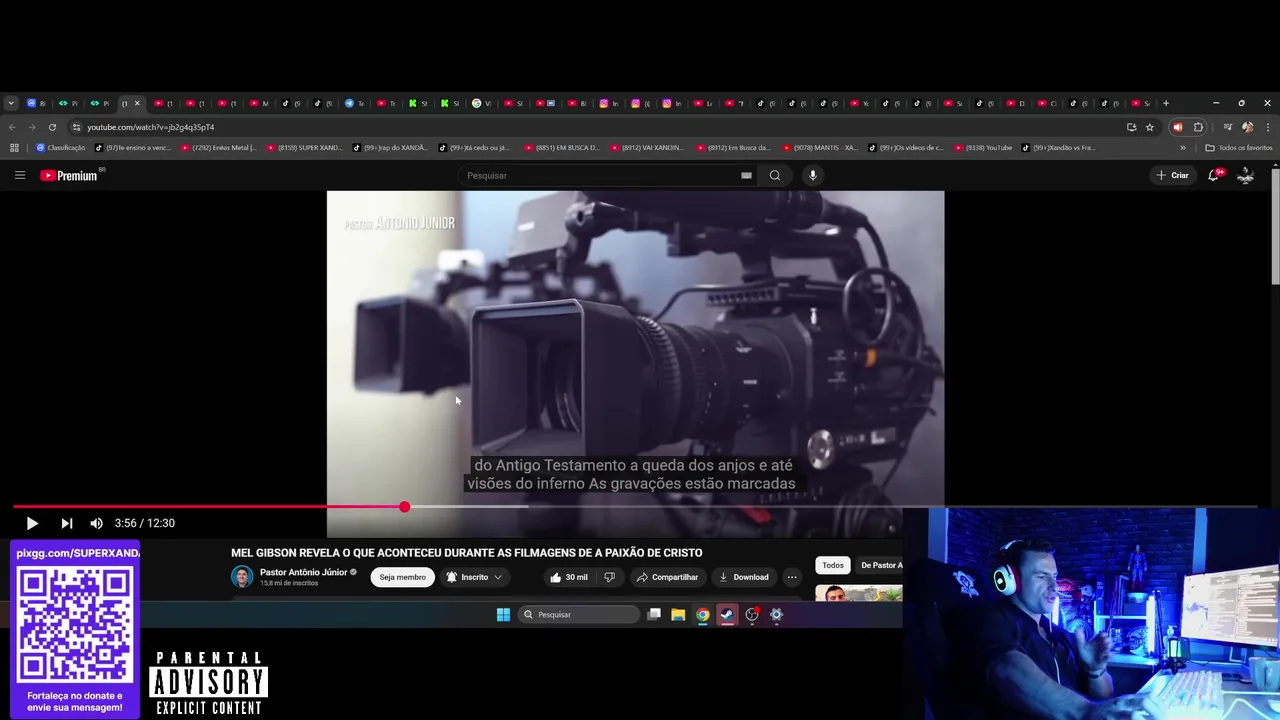Switch to the Telegram tab
Viewport: 1280px width, 720px height.
[354, 103]
